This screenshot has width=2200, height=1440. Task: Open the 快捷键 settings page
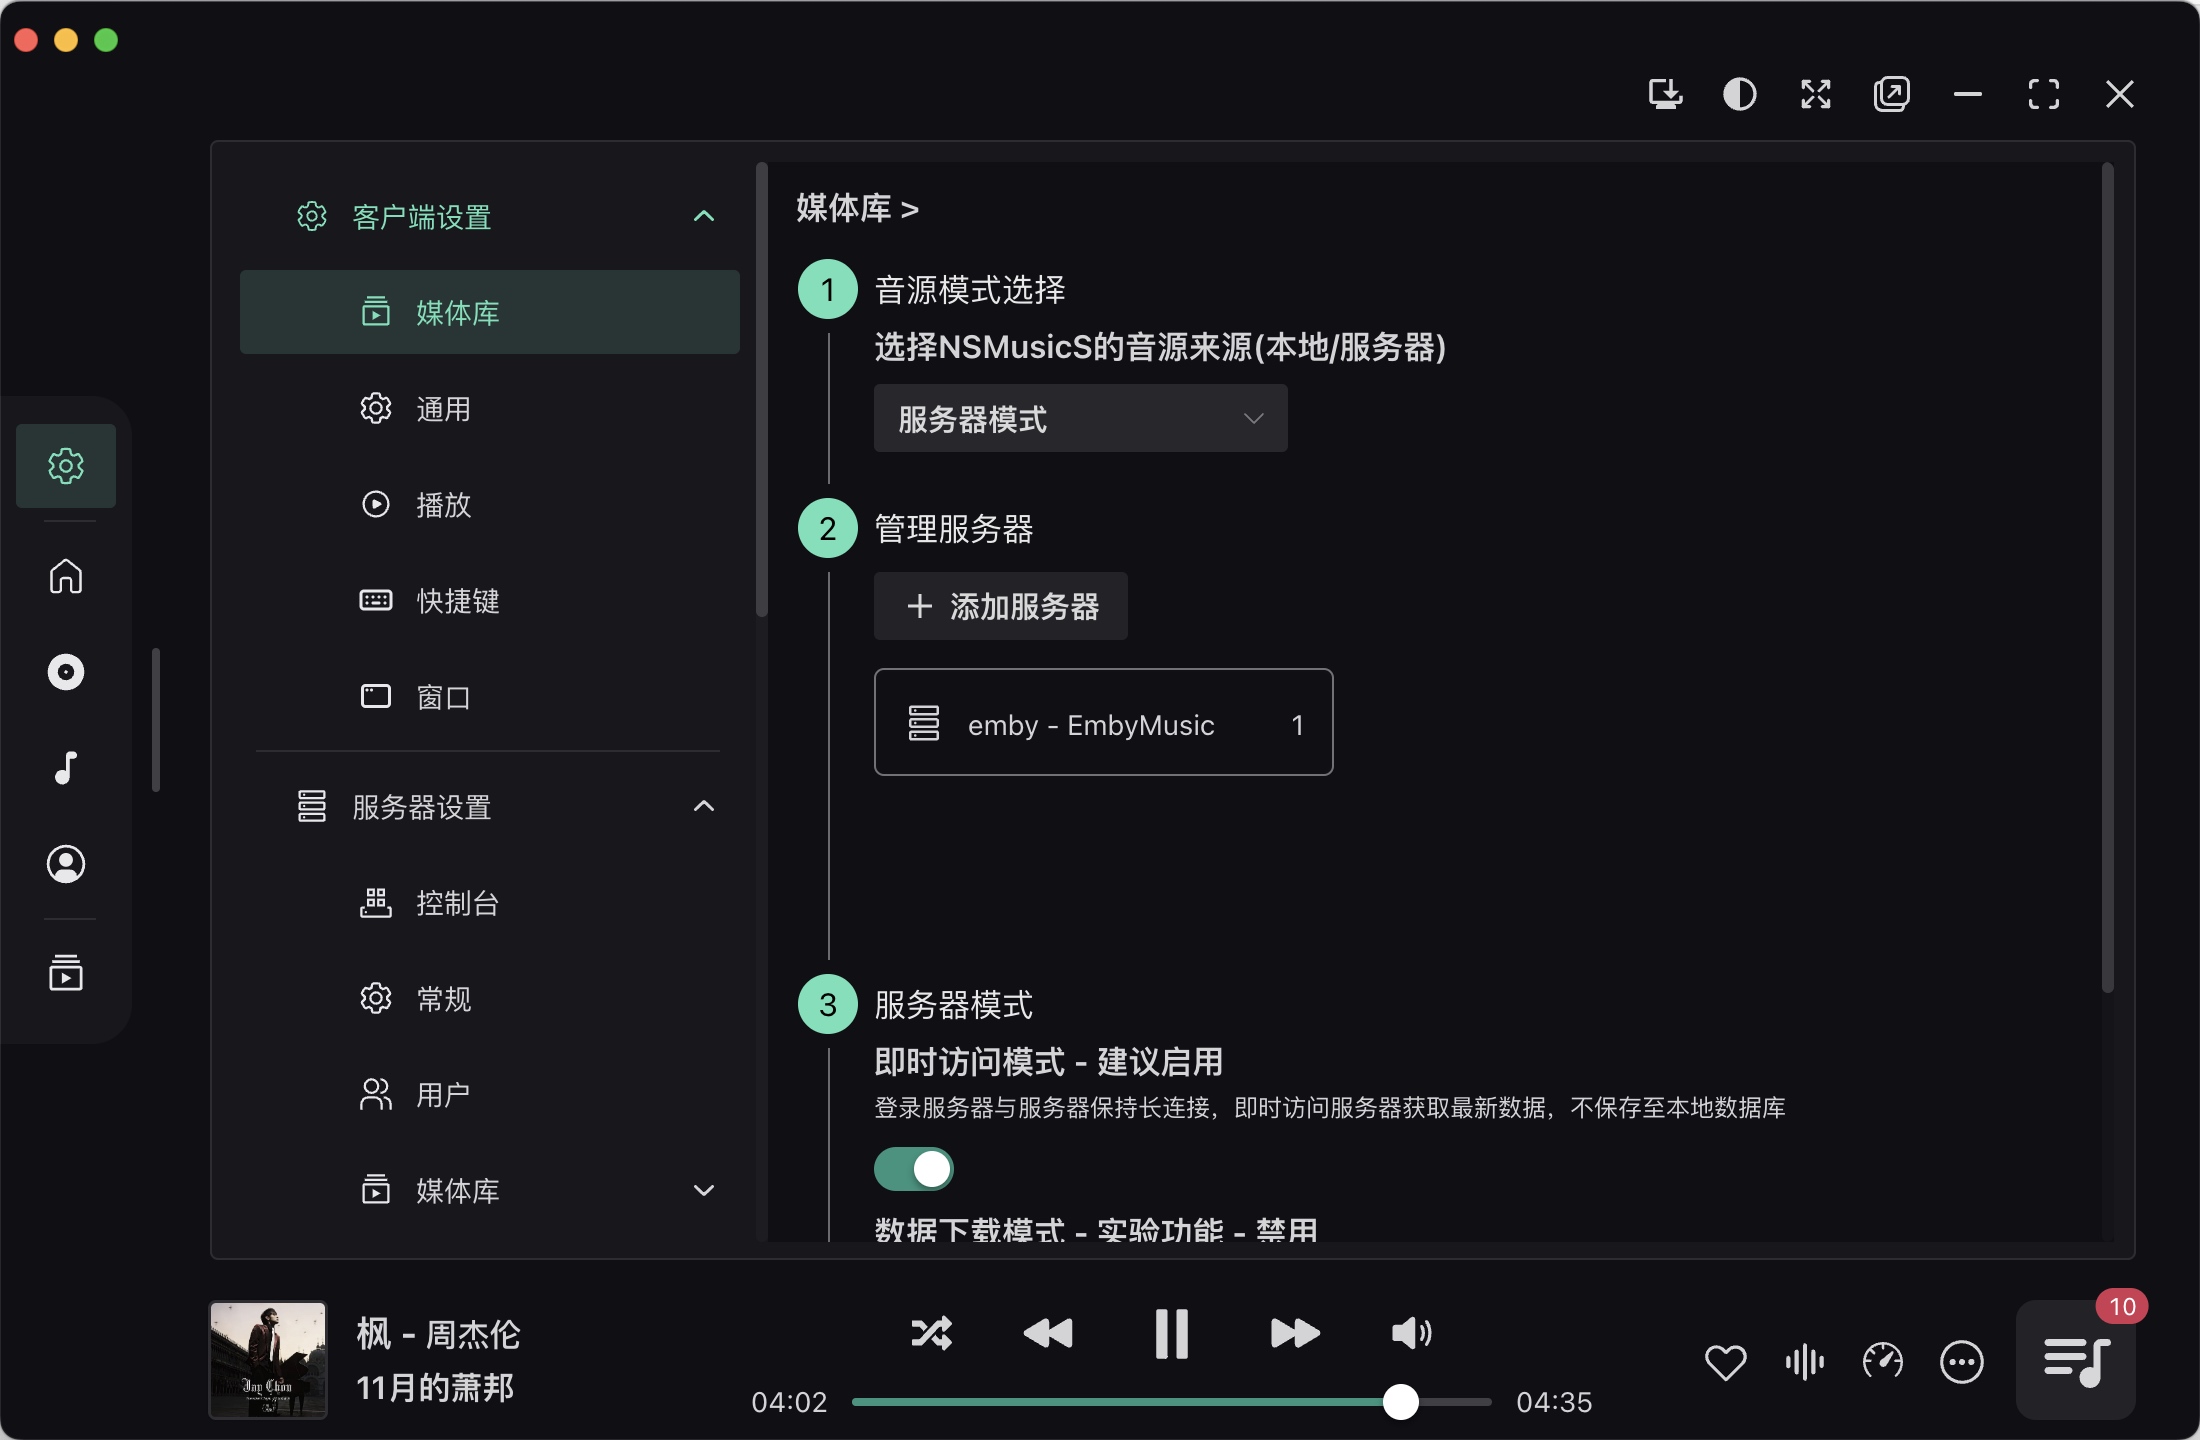pyautogui.click(x=490, y=600)
